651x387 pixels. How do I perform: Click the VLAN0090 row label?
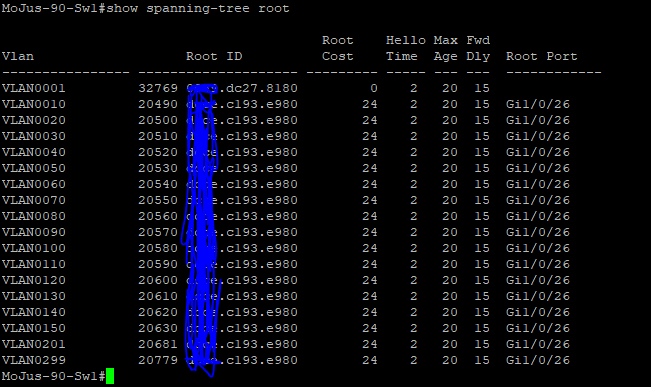click(34, 232)
